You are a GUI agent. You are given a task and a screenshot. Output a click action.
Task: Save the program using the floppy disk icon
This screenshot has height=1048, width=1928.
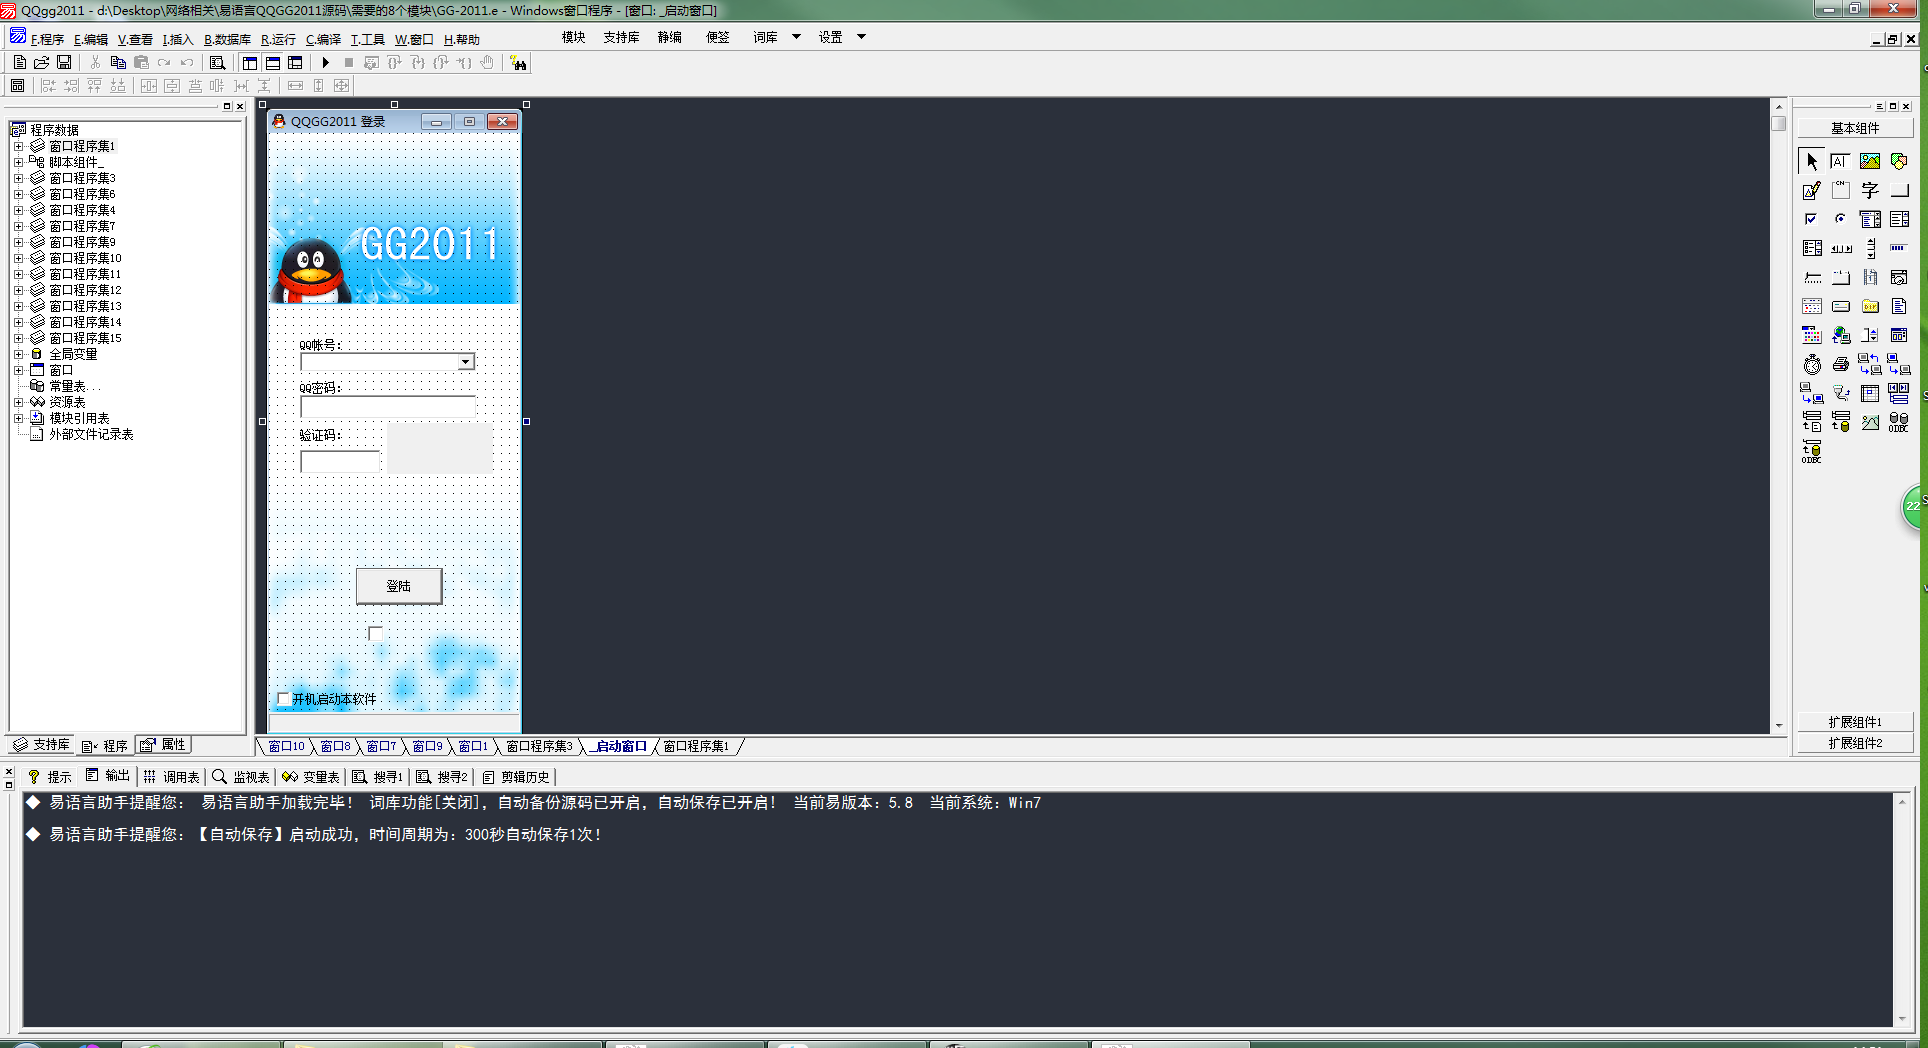64,62
